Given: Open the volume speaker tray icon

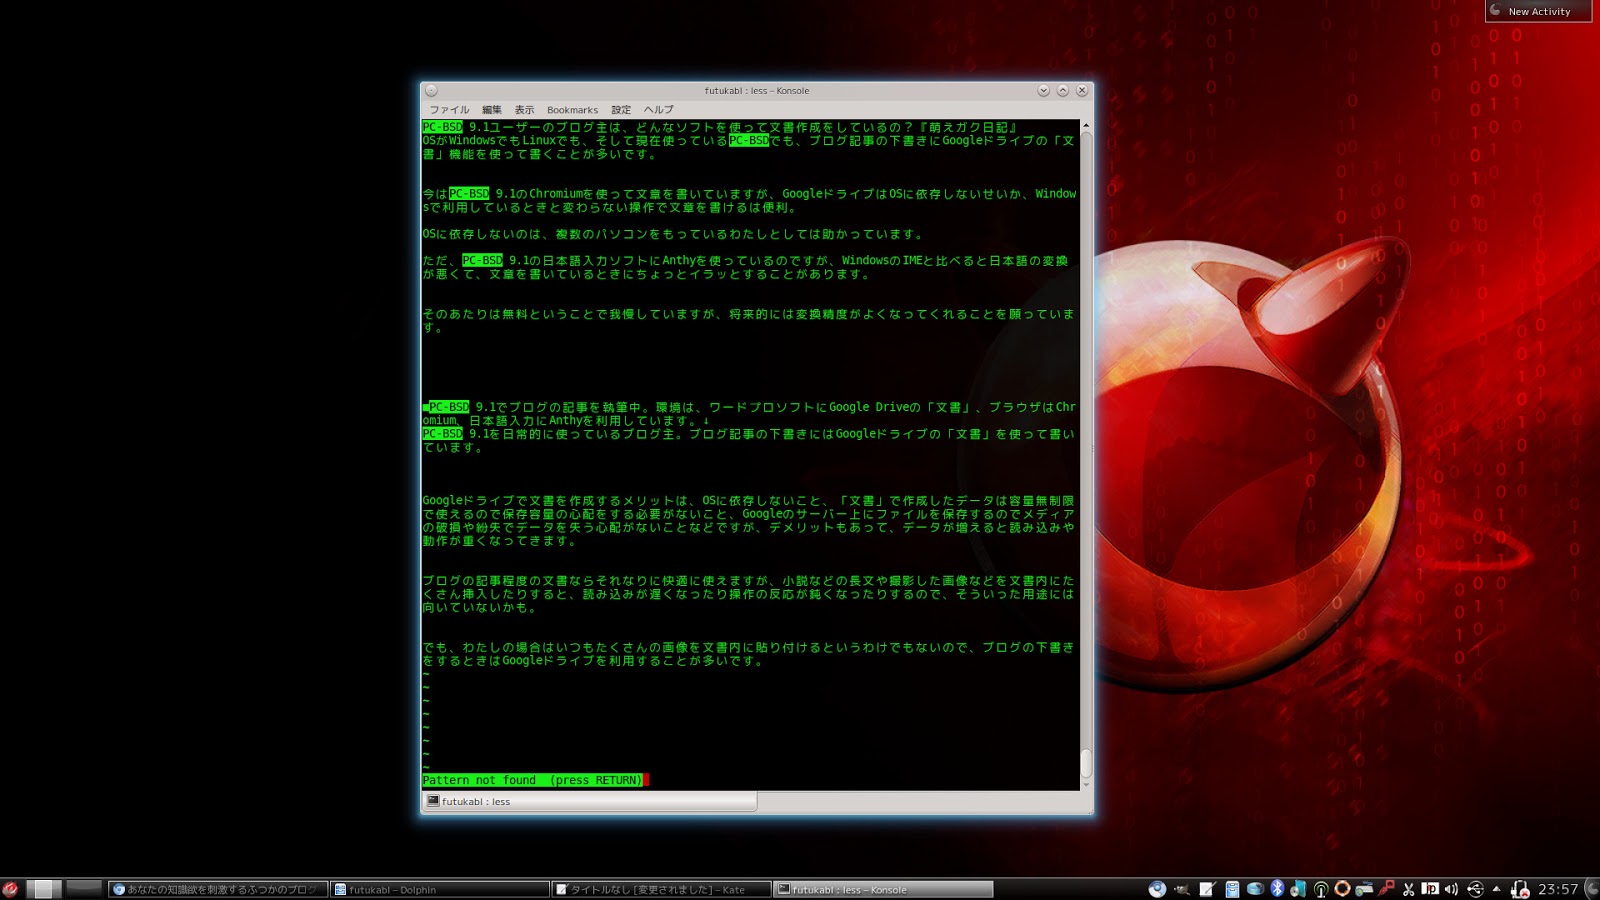Looking at the screenshot, I should (1451, 889).
